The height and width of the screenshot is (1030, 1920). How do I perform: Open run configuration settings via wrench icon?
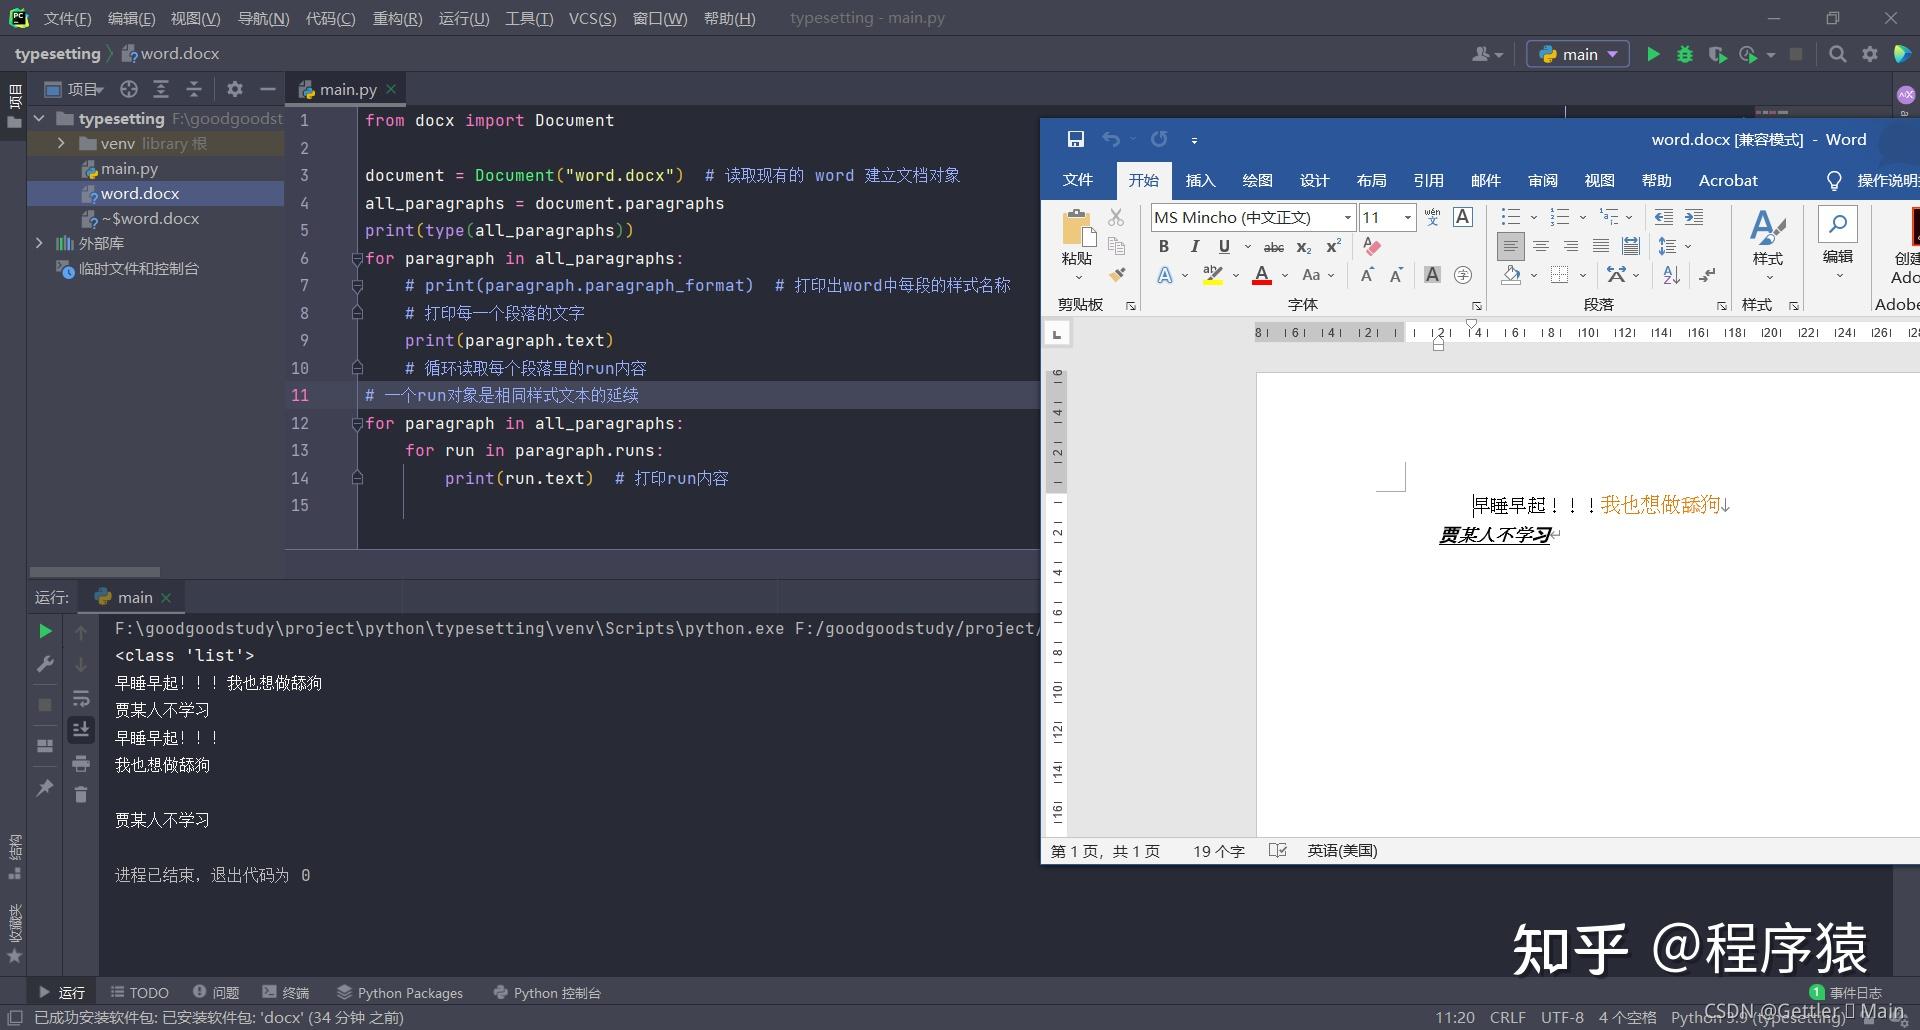44,664
